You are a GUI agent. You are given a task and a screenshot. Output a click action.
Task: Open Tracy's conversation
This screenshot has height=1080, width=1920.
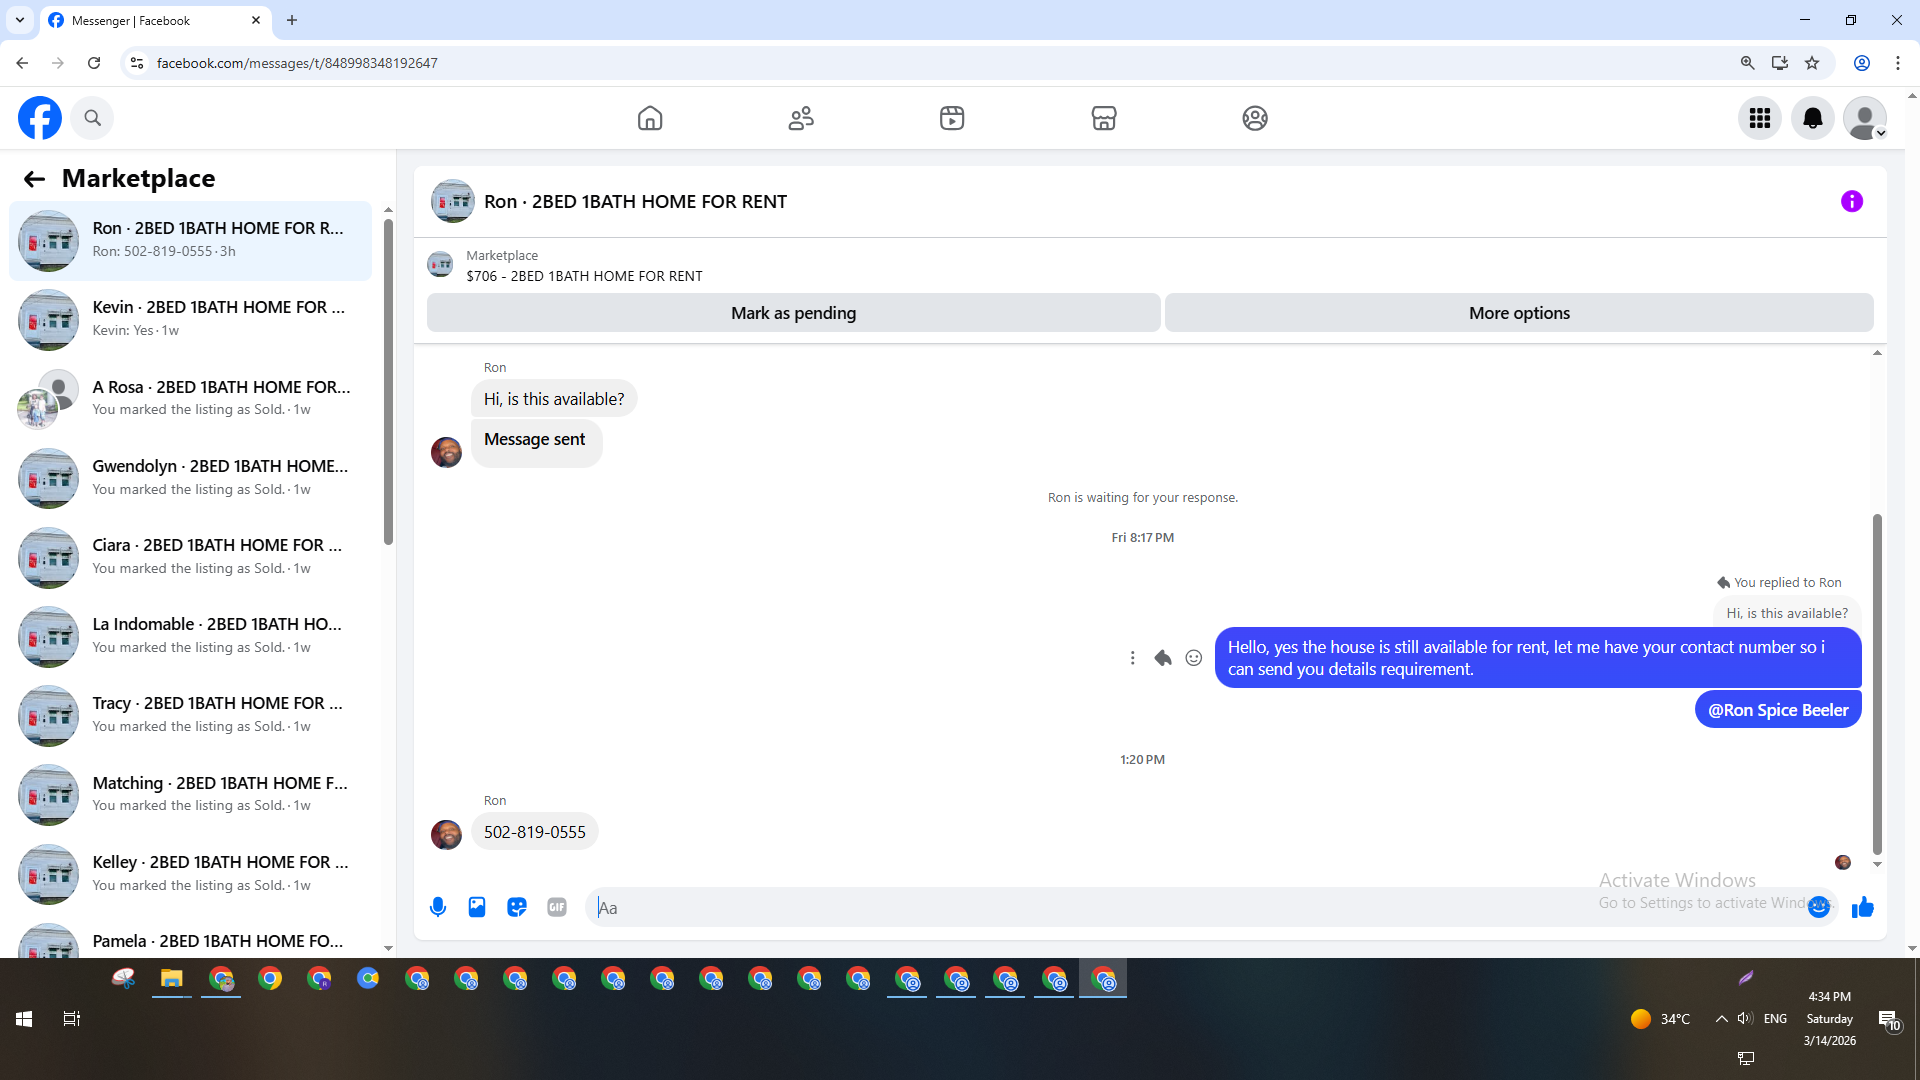tap(190, 716)
